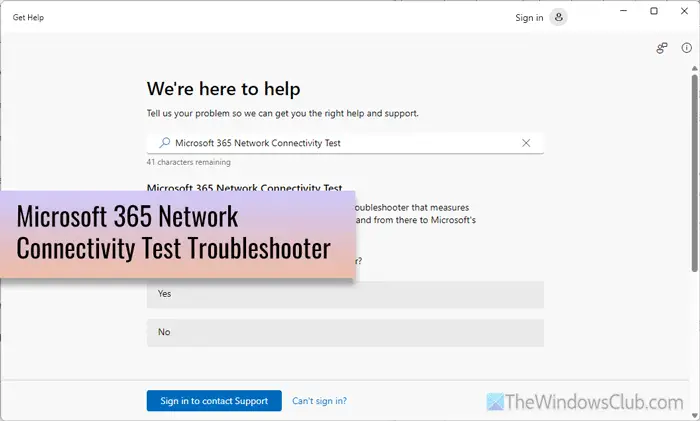Click the TheWindowsClub watermark logo
The height and width of the screenshot is (421, 700).
click(x=585, y=402)
